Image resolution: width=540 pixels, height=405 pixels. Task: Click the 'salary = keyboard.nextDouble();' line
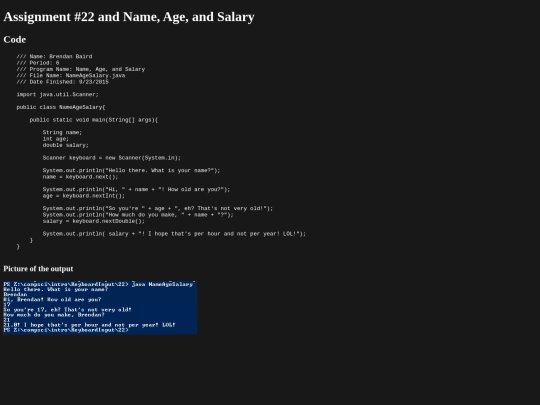(94, 221)
